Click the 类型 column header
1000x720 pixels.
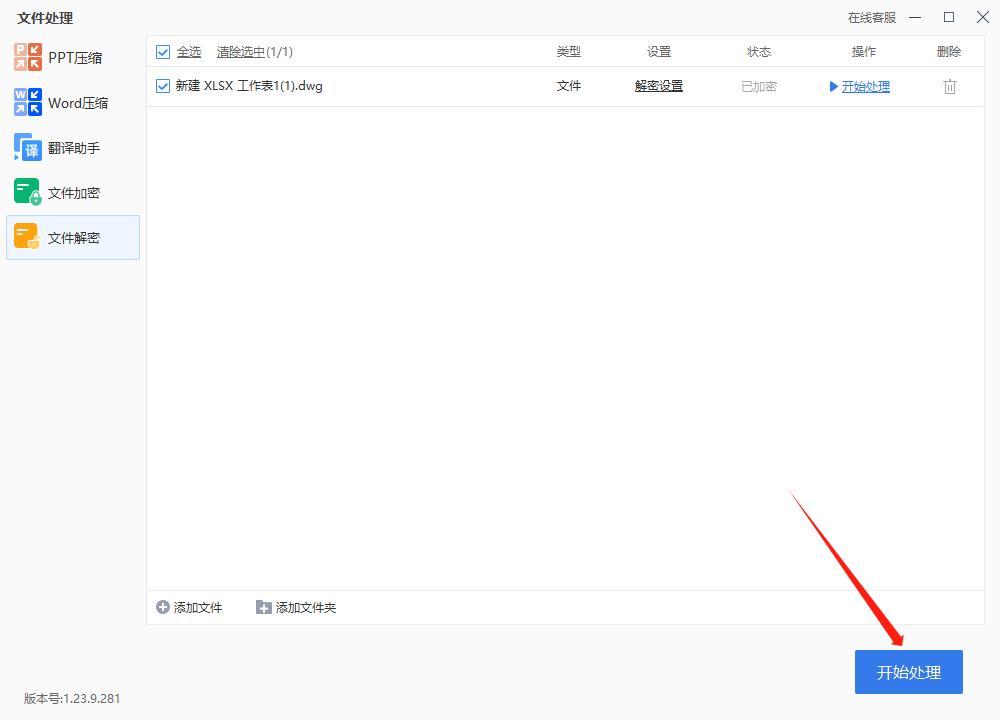[568, 51]
